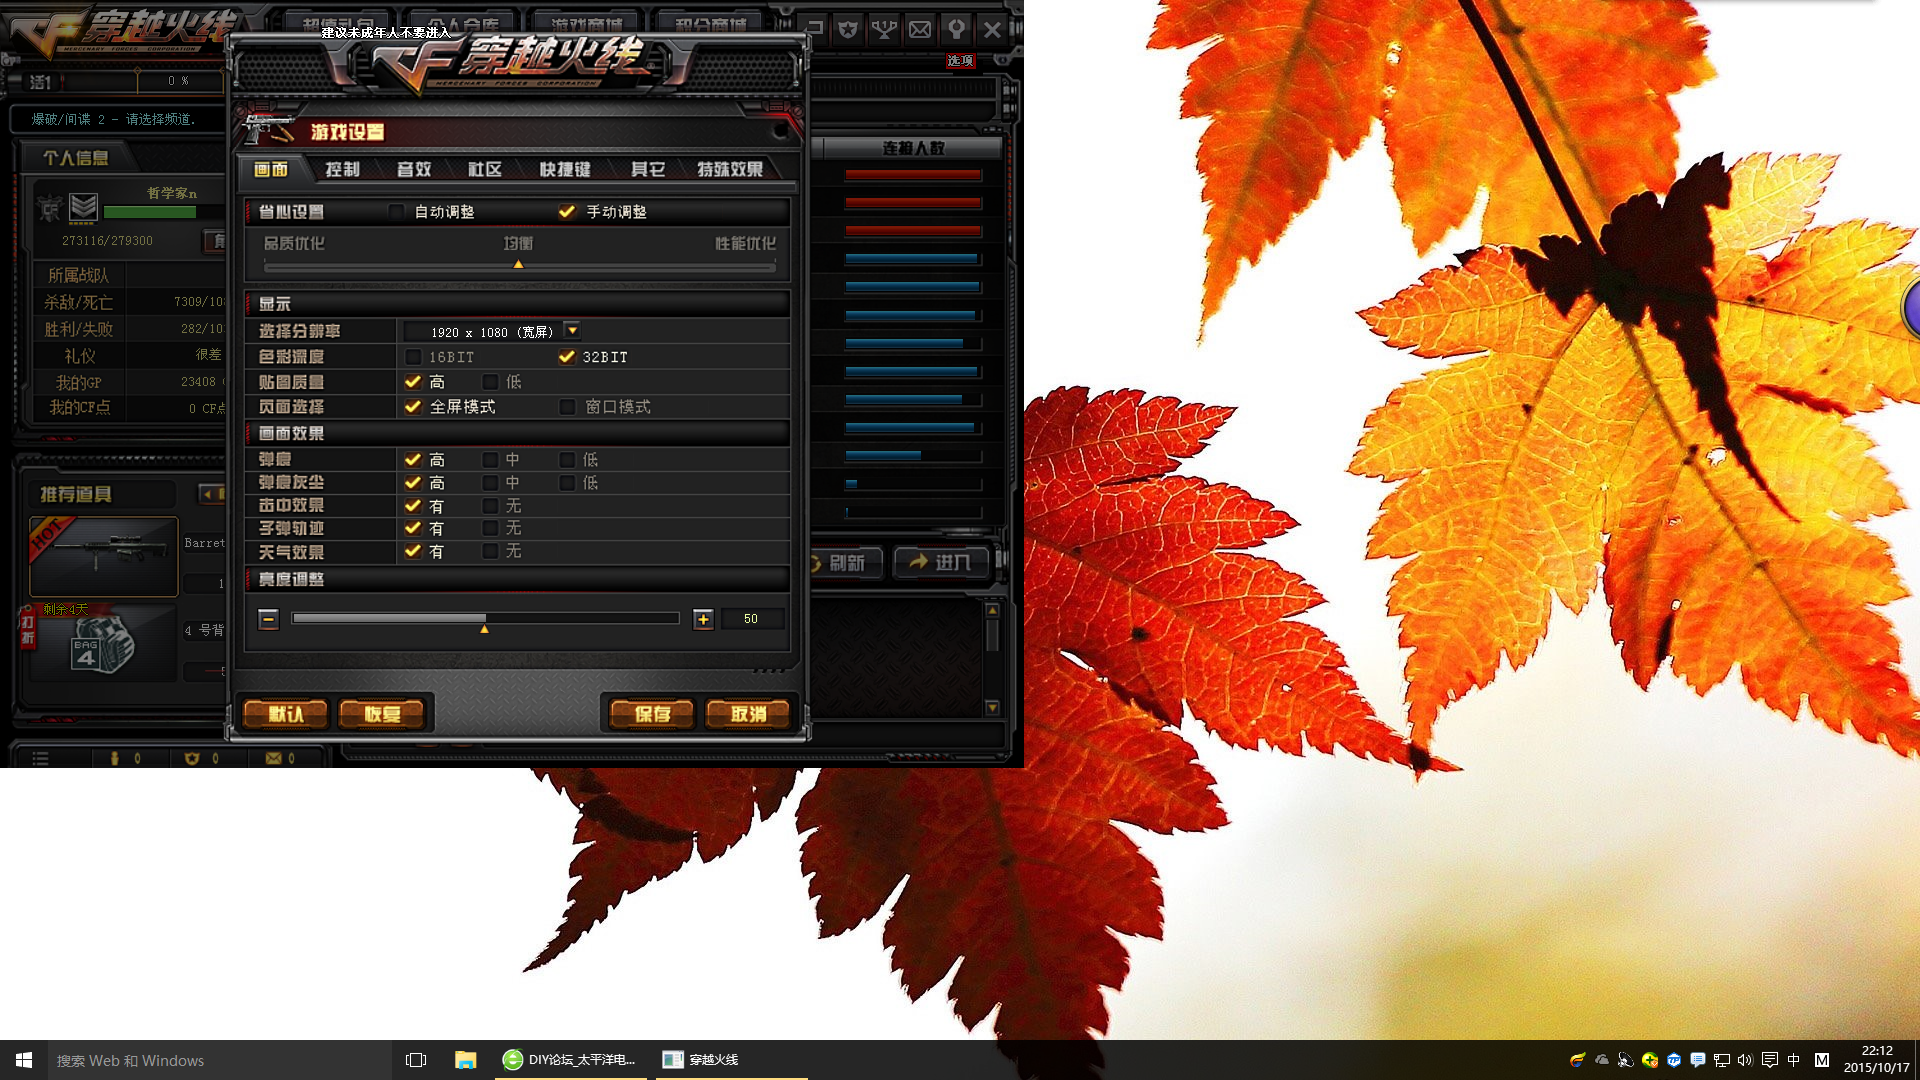
Task: Click the quality-performance optimization slider marker
Action: coord(518,264)
